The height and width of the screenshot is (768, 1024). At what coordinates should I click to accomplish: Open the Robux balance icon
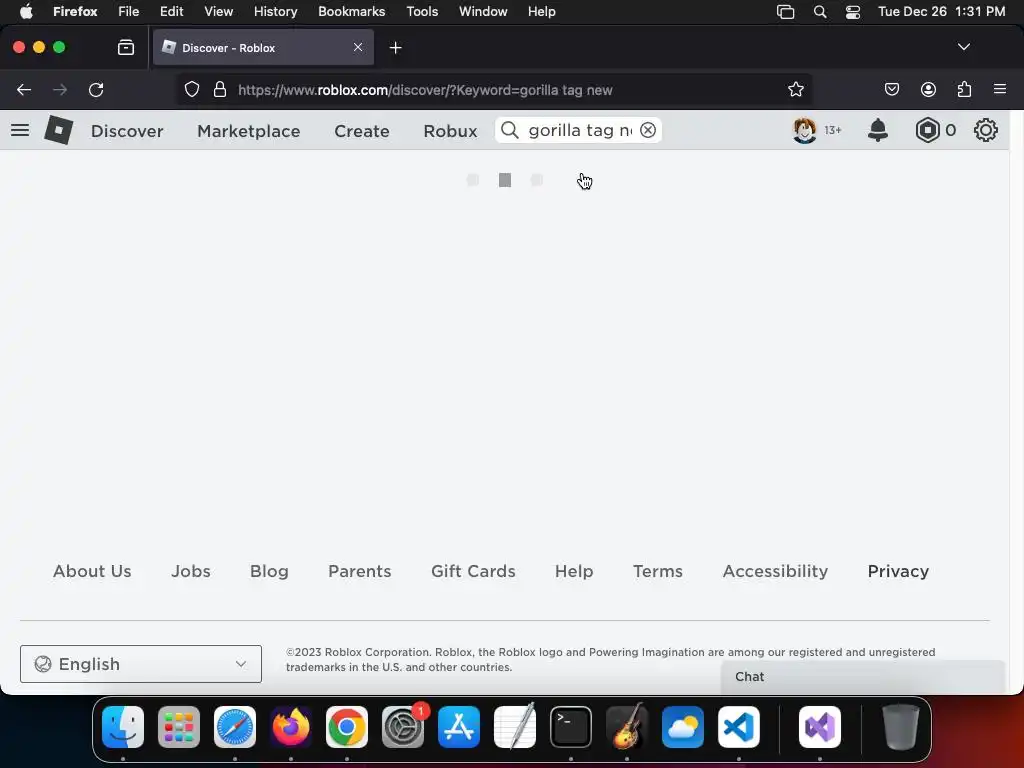[x=927, y=130]
